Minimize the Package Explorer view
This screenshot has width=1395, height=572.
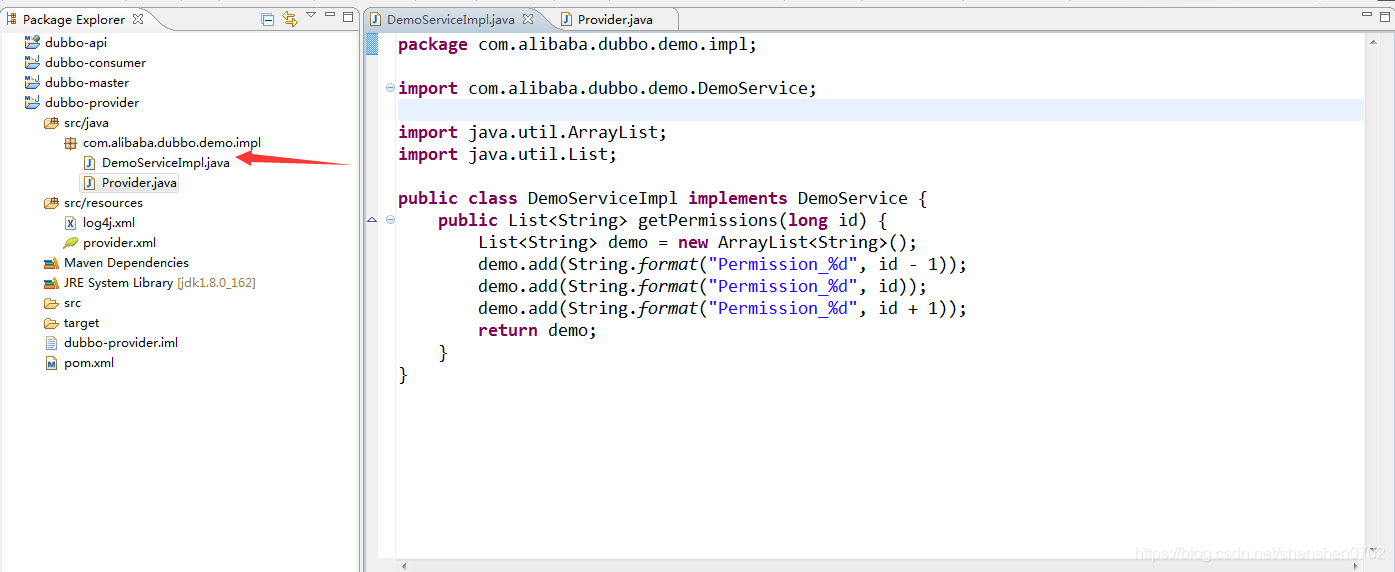point(330,16)
